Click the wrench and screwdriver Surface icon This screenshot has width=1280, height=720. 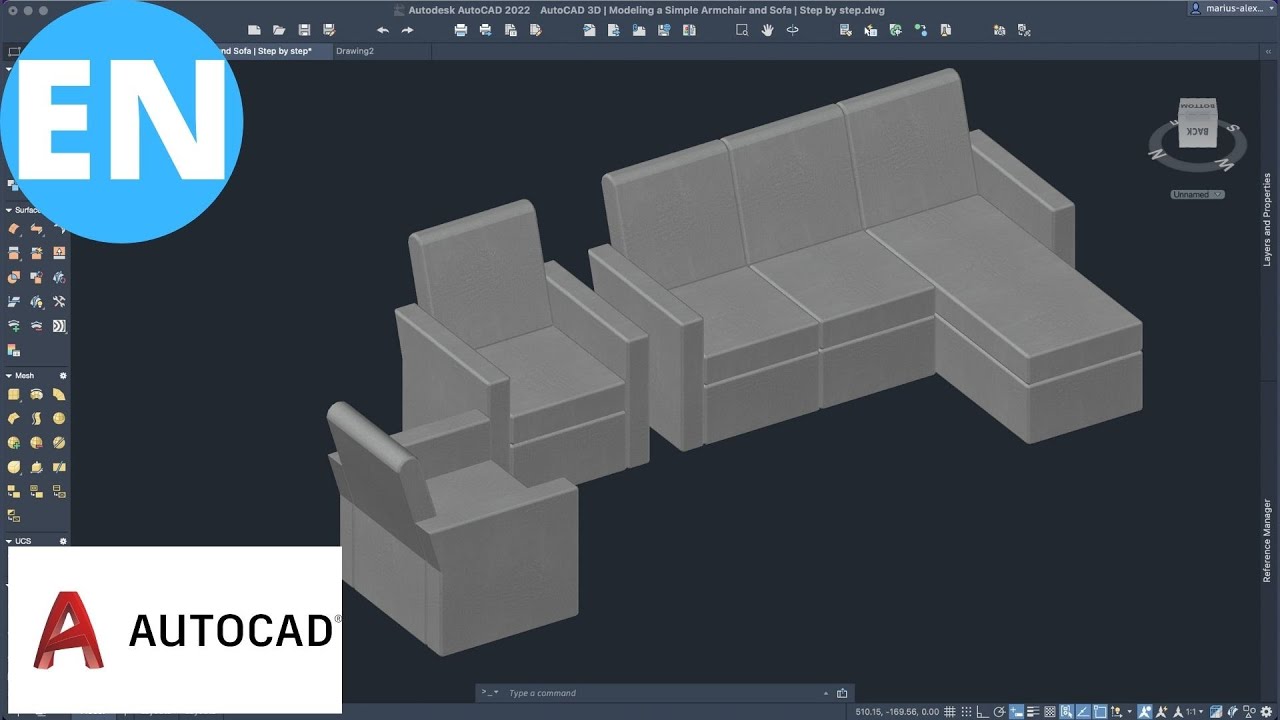[x=59, y=301]
